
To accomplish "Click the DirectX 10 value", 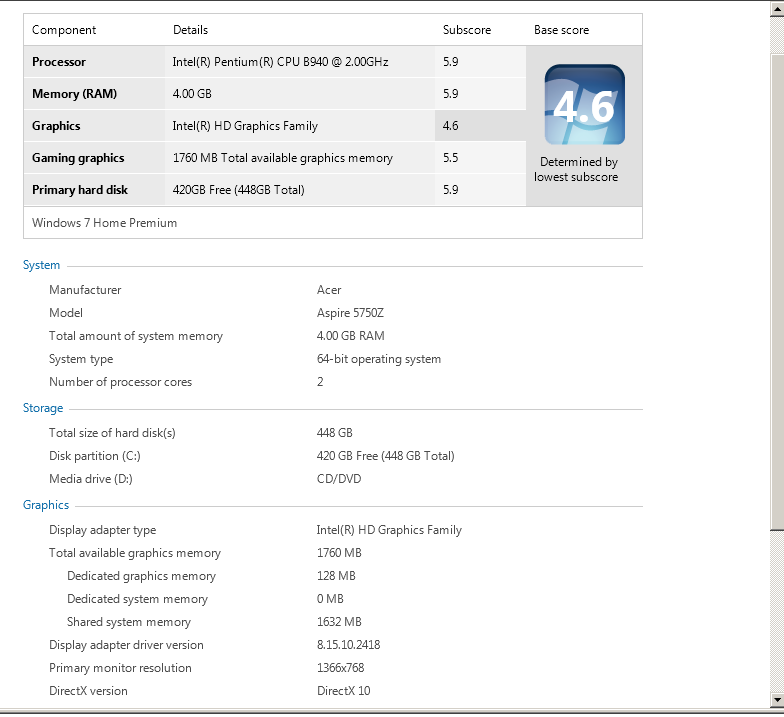I will click(x=344, y=691).
